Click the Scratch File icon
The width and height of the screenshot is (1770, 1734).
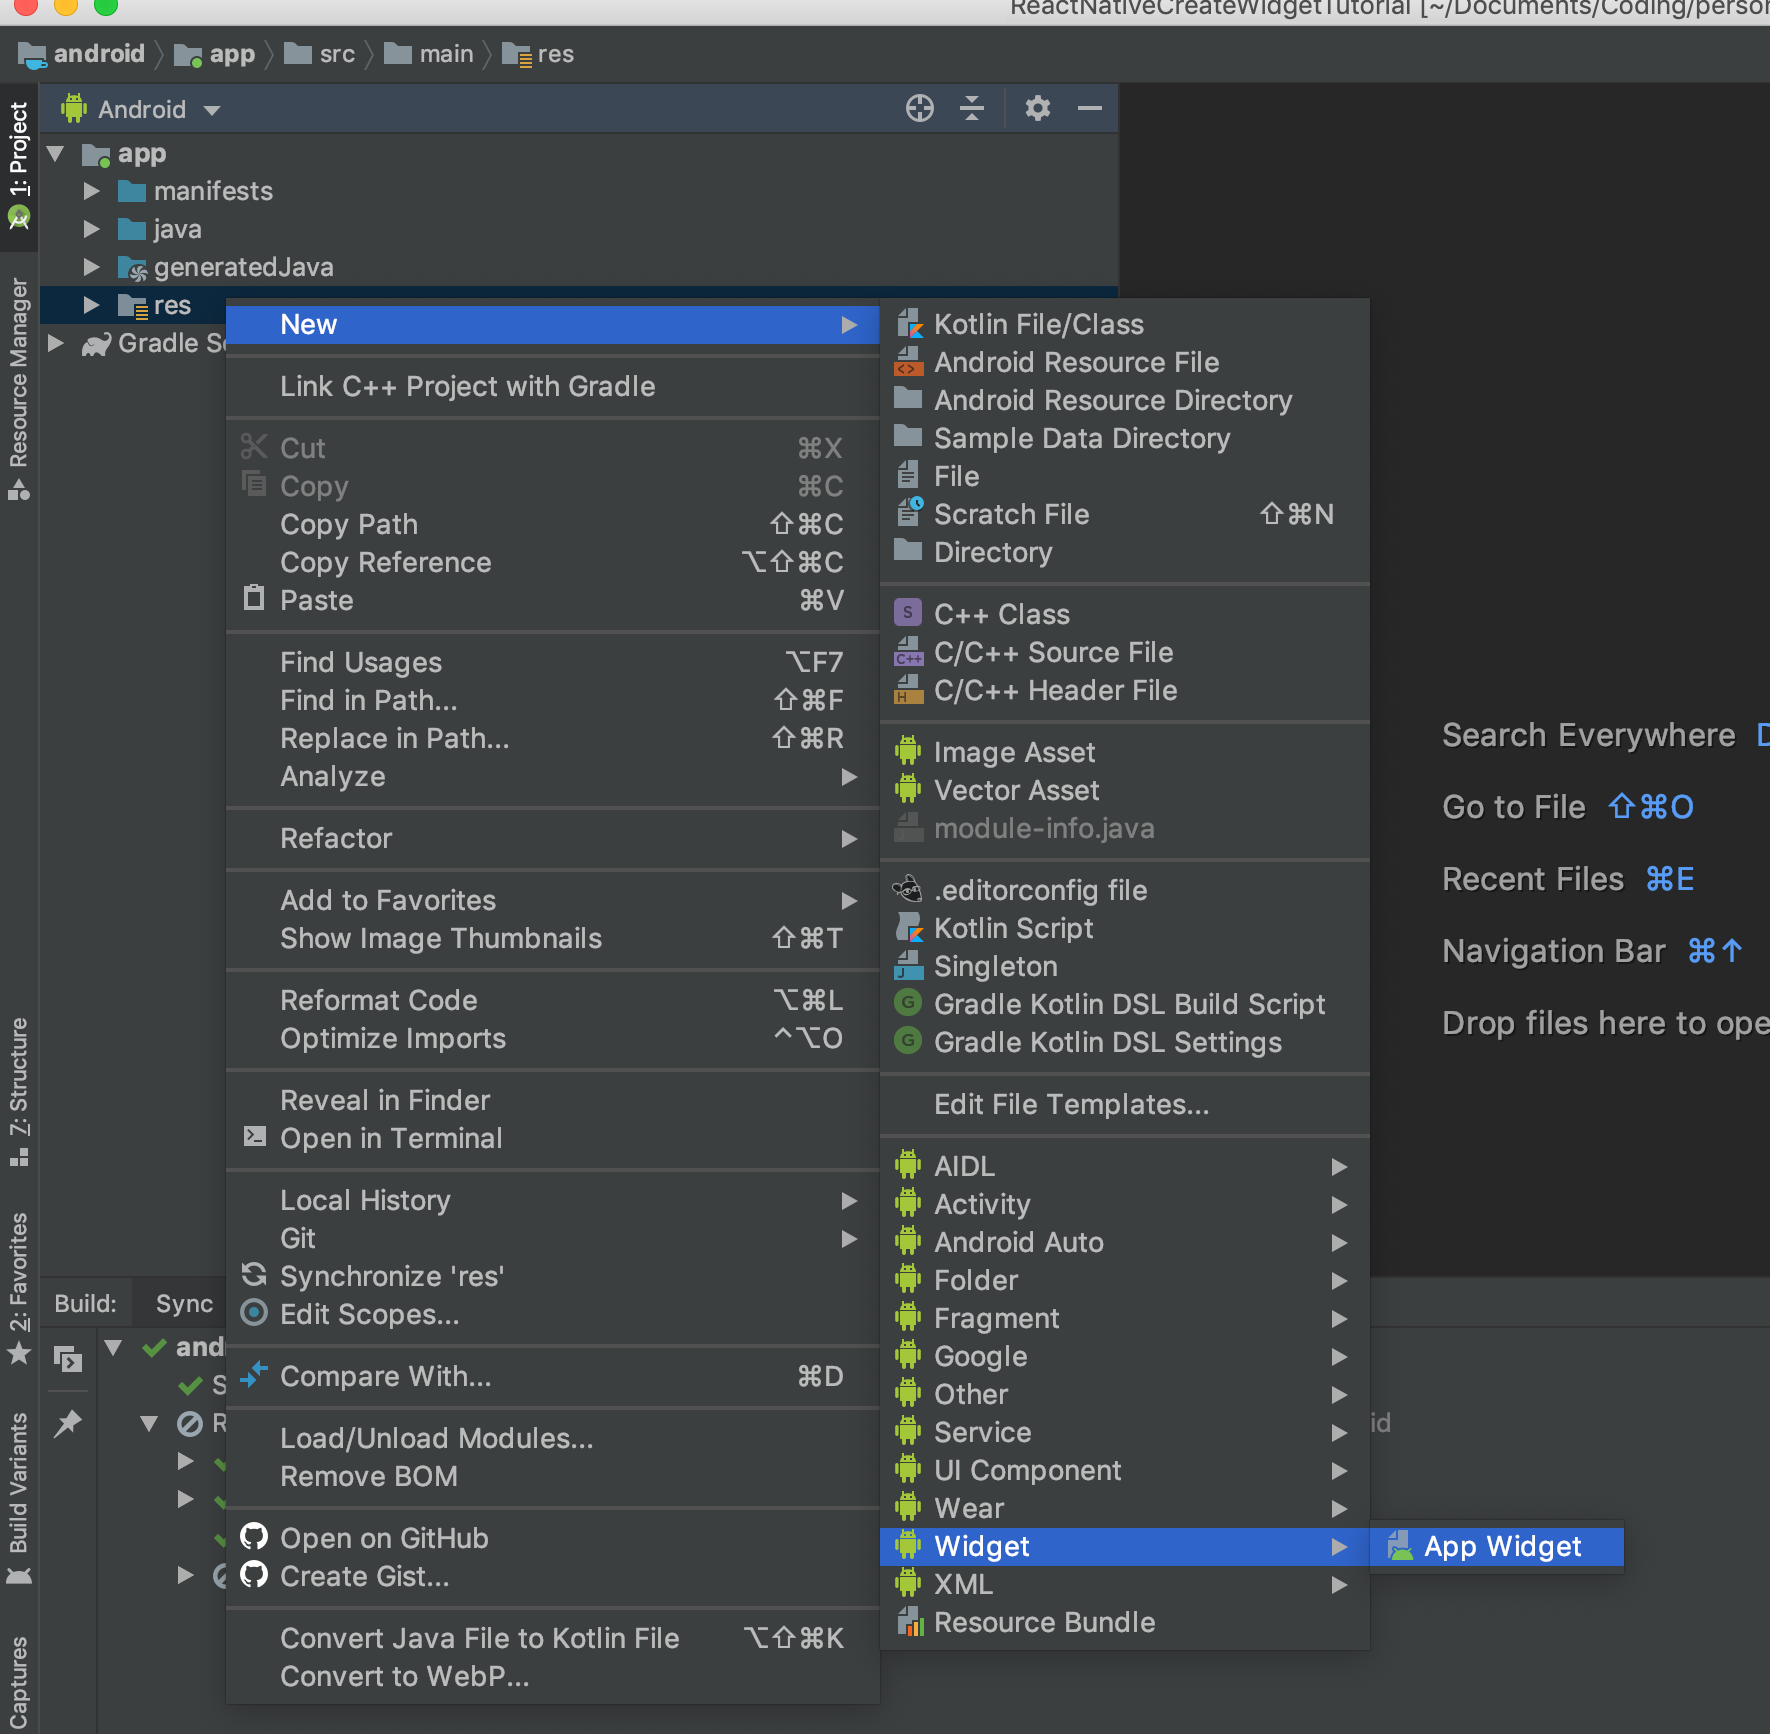tap(908, 514)
